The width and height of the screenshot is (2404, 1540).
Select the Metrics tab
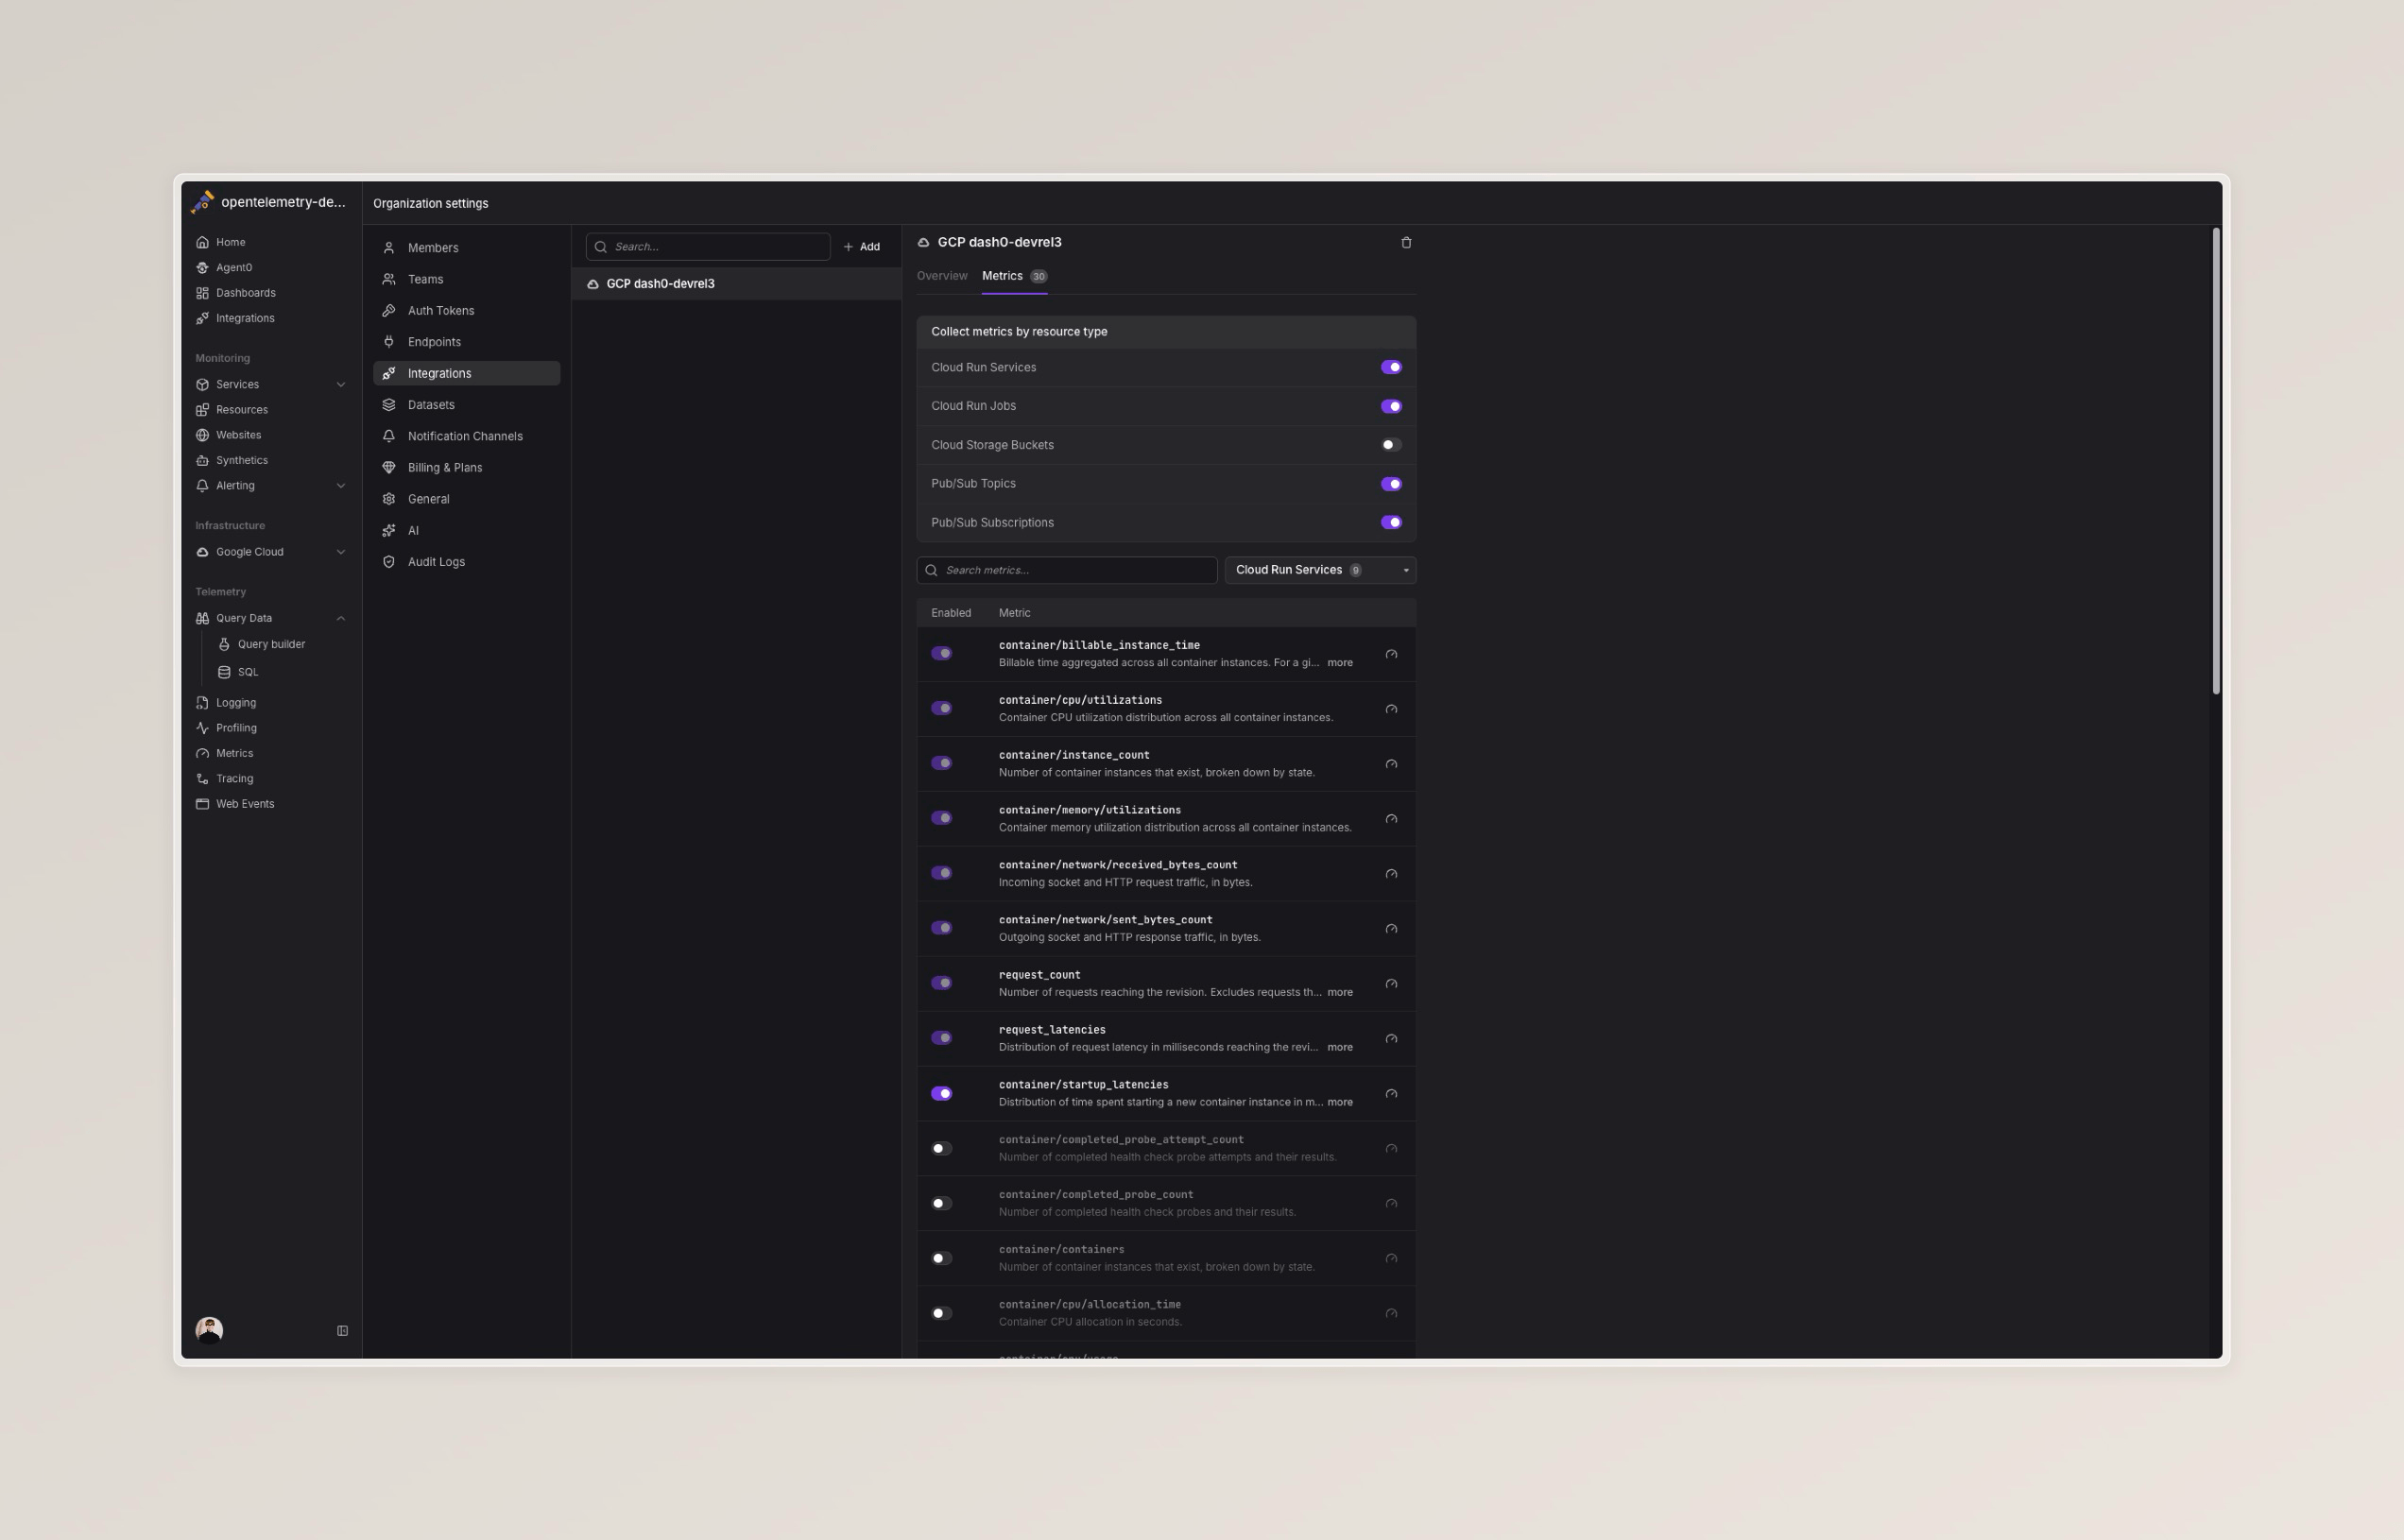(x=1014, y=276)
